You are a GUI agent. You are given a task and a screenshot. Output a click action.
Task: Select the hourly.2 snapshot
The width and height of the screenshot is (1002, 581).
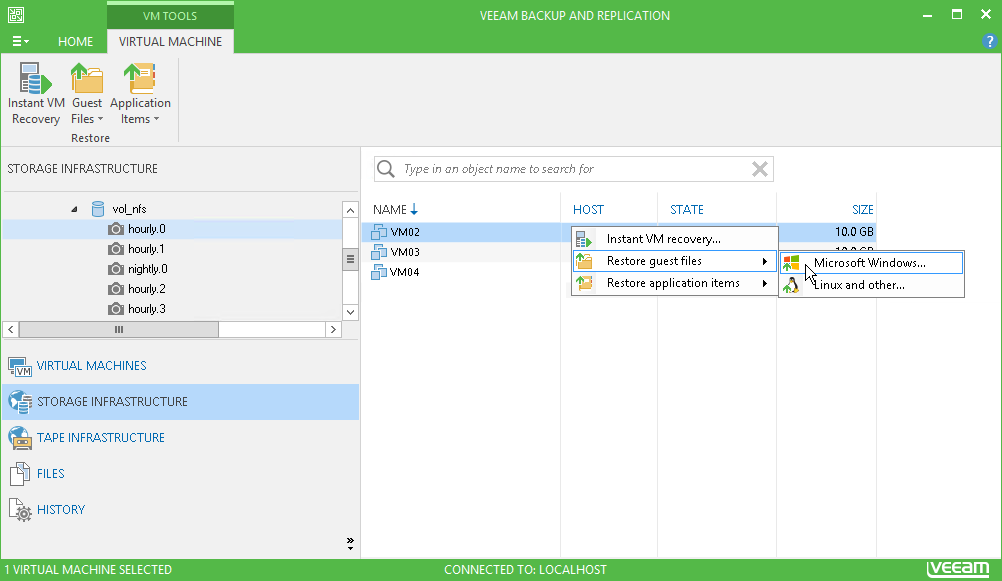pyautogui.click(x=146, y=289)
